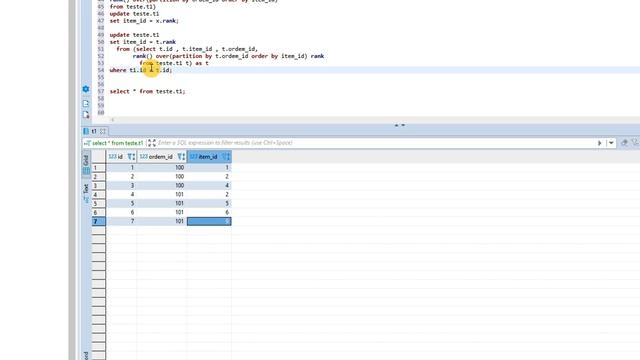
Task: Select row header 7 in the grid
Action: [x=98, y=221]
